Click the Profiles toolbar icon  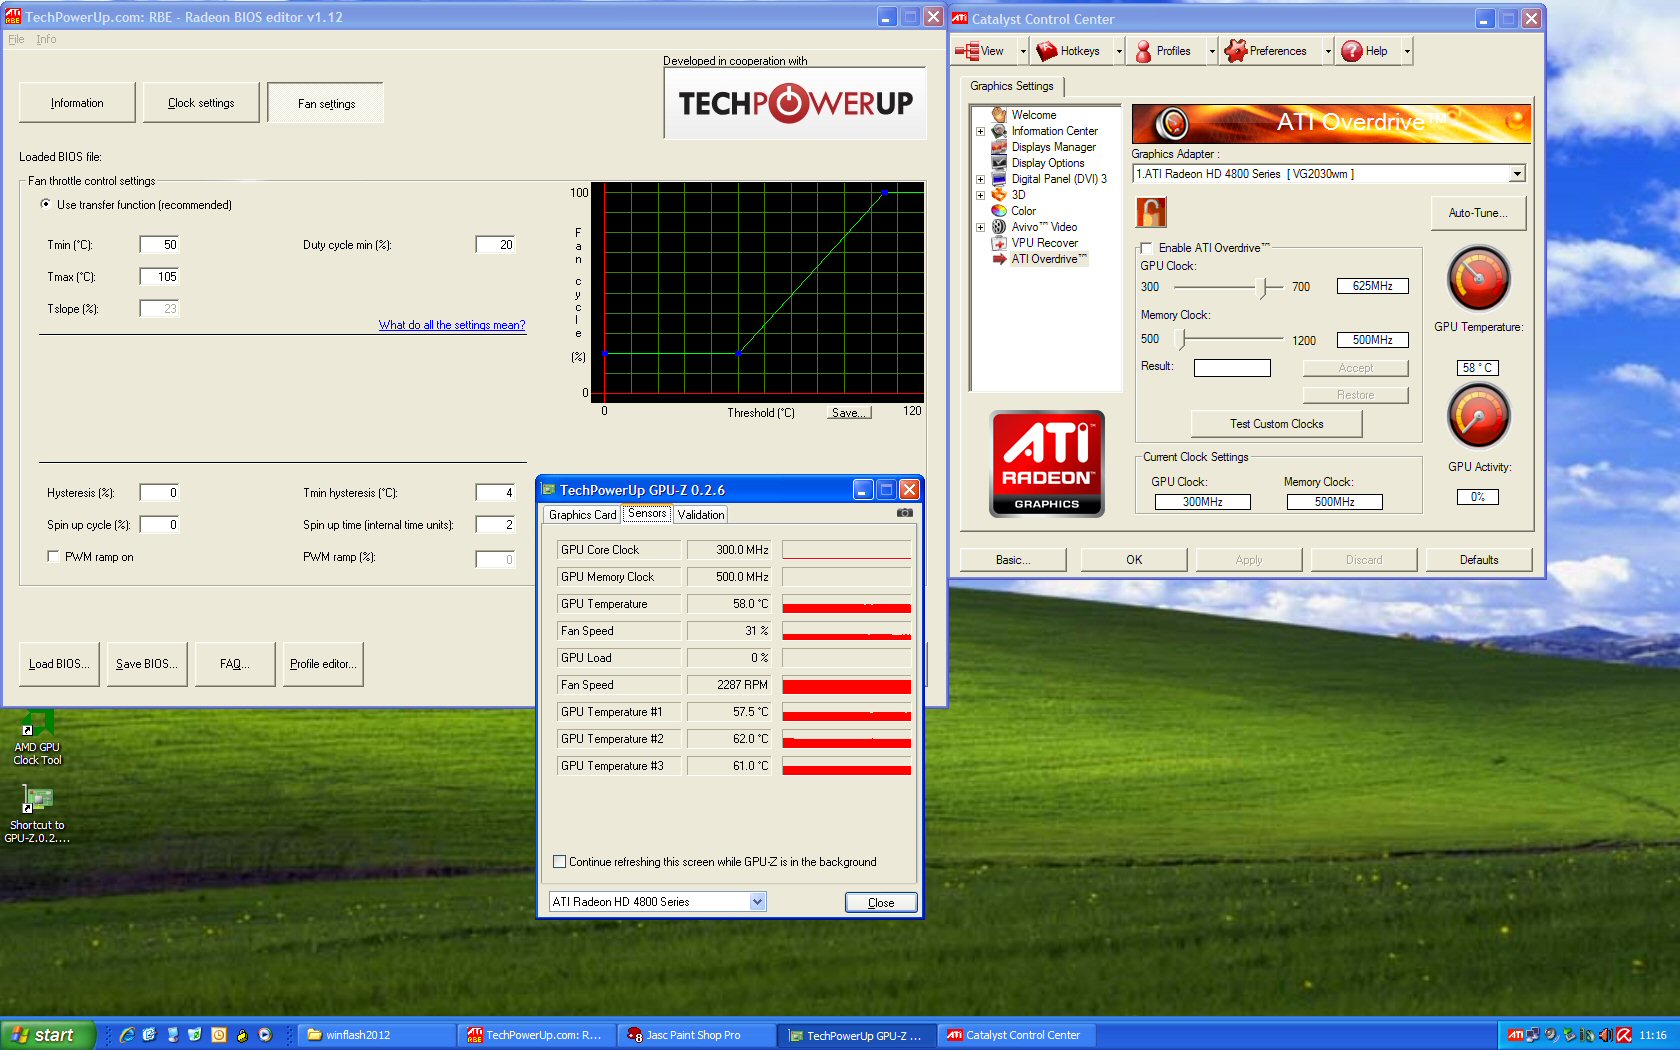(1144, 51)
